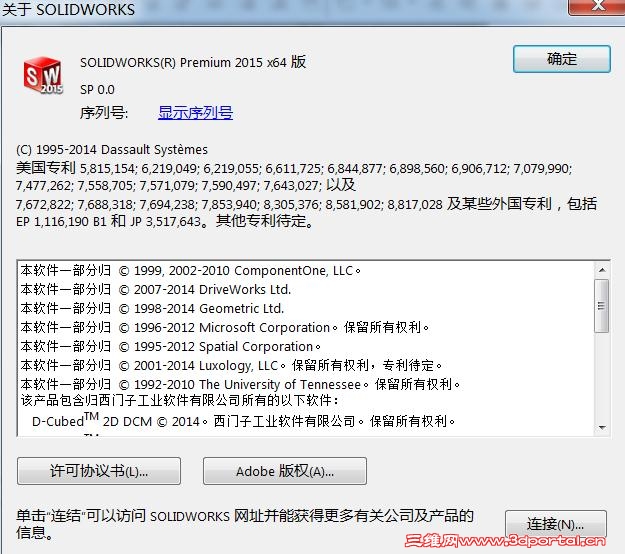Select the Luxology, LLC copyright line

[231, 365]
